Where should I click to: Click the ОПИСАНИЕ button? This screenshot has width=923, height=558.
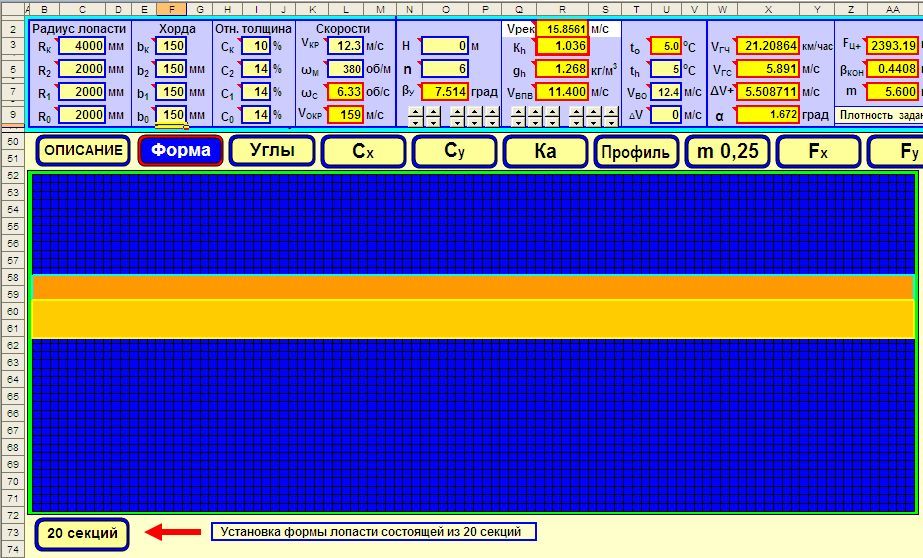tap(85, 152)
